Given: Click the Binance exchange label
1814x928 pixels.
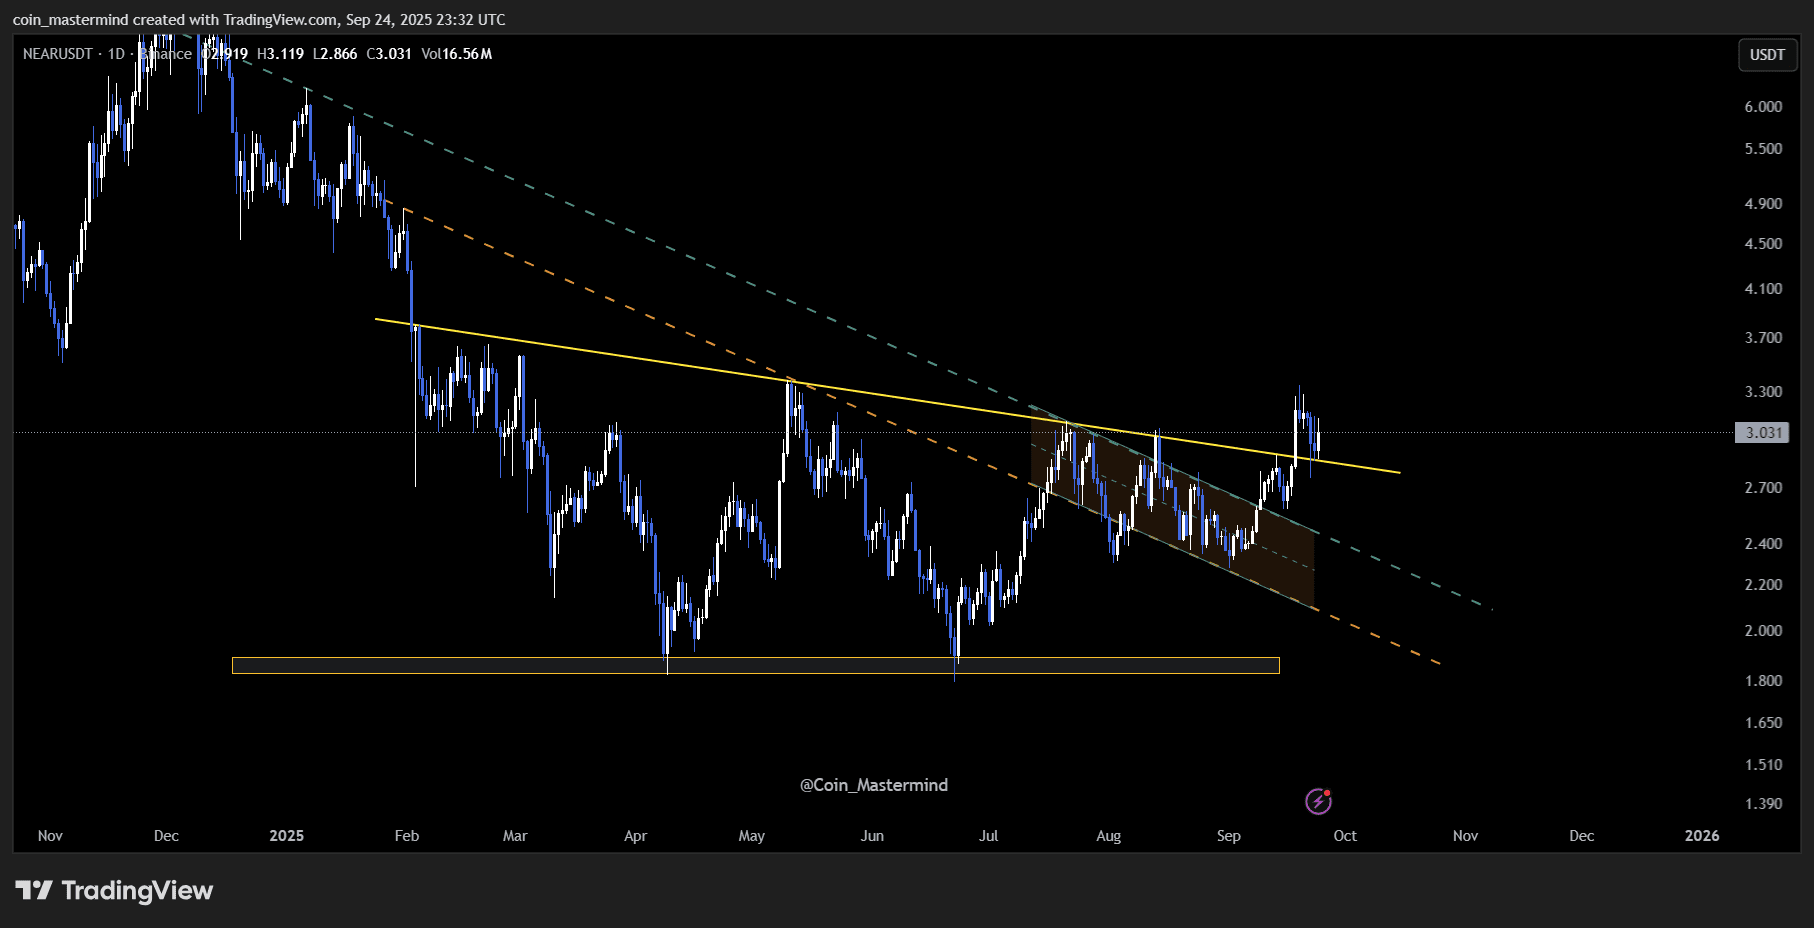Looking at the screenshot, I should click(165, 54).
